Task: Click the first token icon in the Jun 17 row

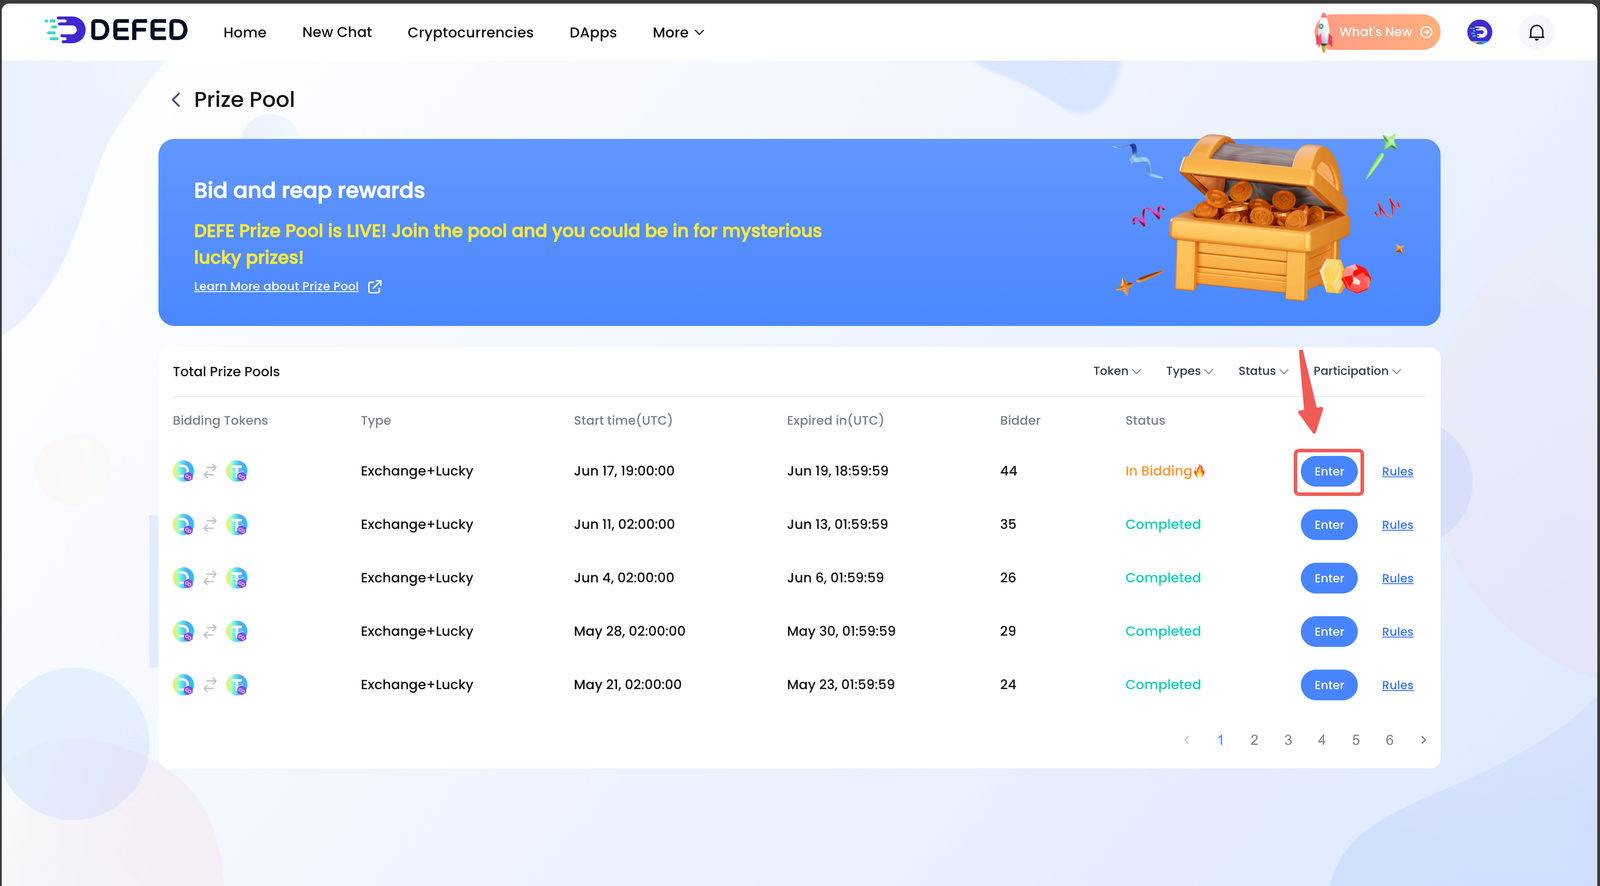Action: coord(183,471)
